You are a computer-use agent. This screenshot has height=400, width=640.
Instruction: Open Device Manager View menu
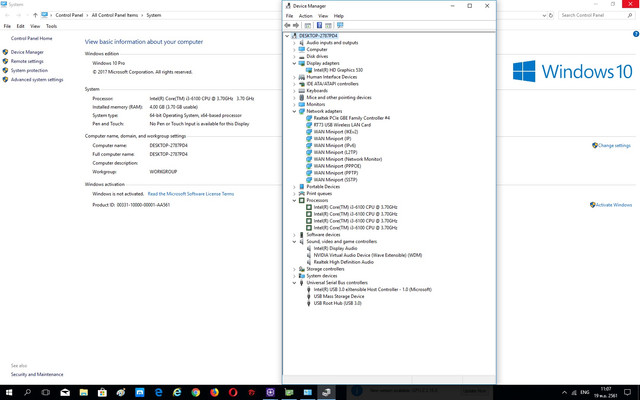323,16
